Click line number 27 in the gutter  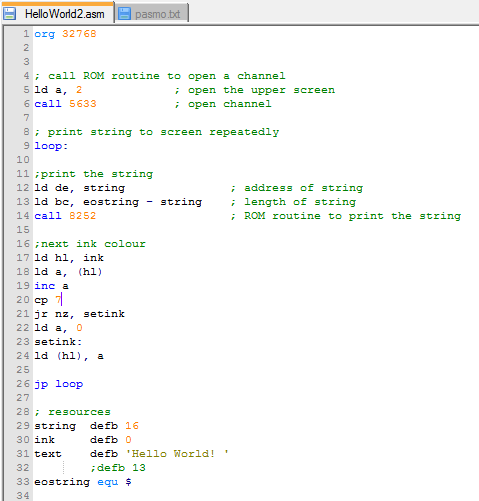pyautogui.click(x=23, y=398)
